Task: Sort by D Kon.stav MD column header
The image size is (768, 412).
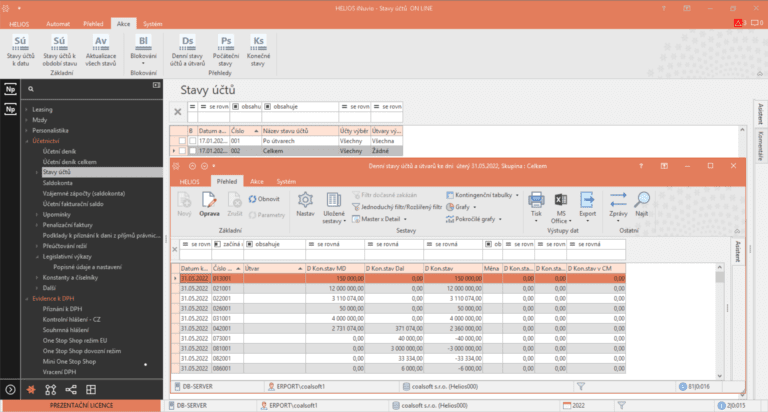Action: pyautogui.click(x=335, y=268)
